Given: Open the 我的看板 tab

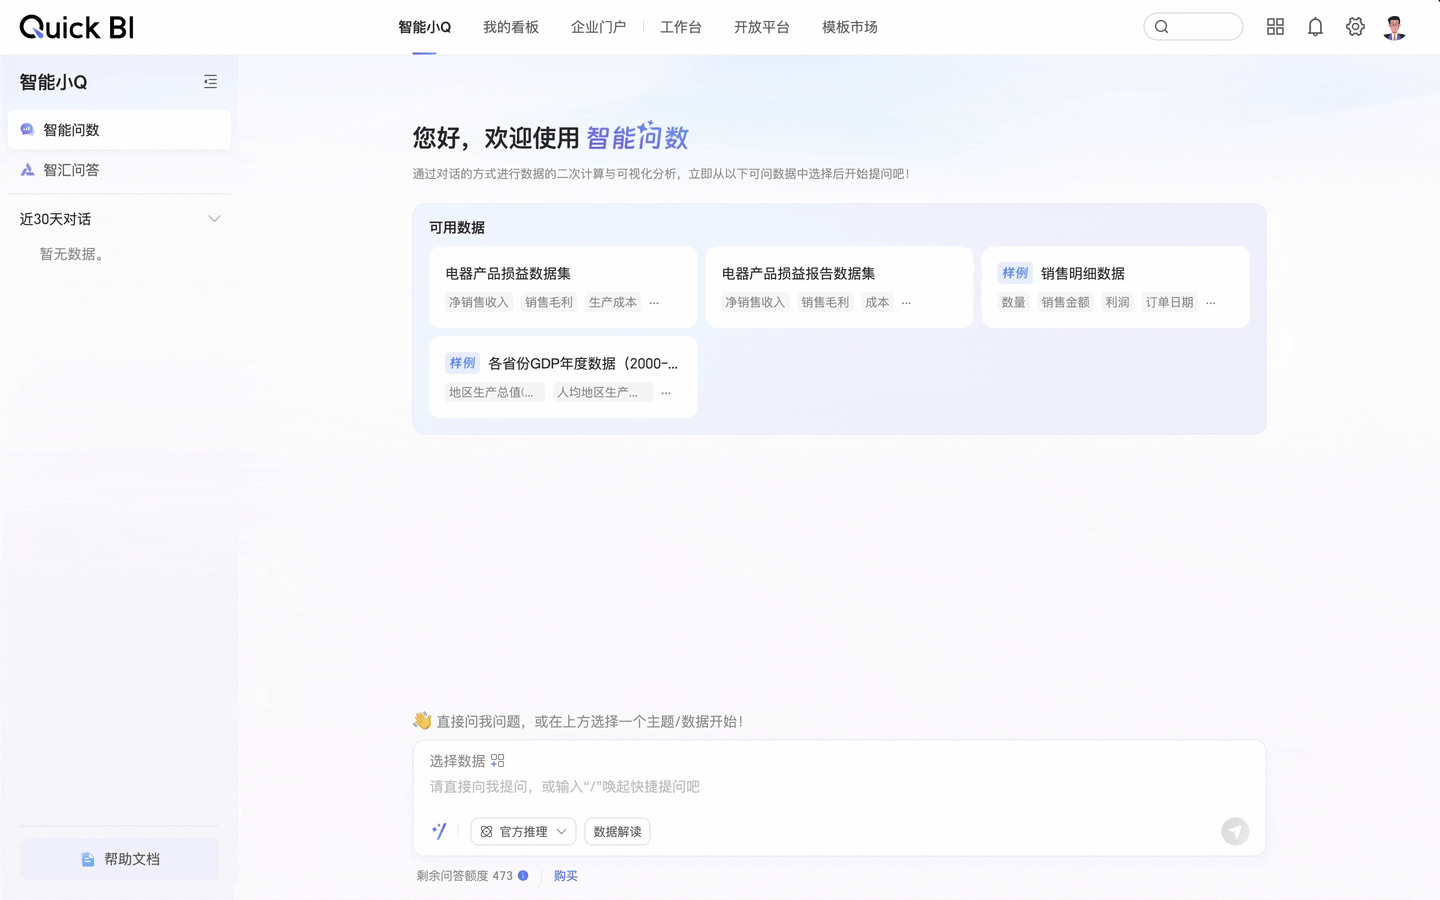Looking at the screenshot, I should tap(510, 27).
